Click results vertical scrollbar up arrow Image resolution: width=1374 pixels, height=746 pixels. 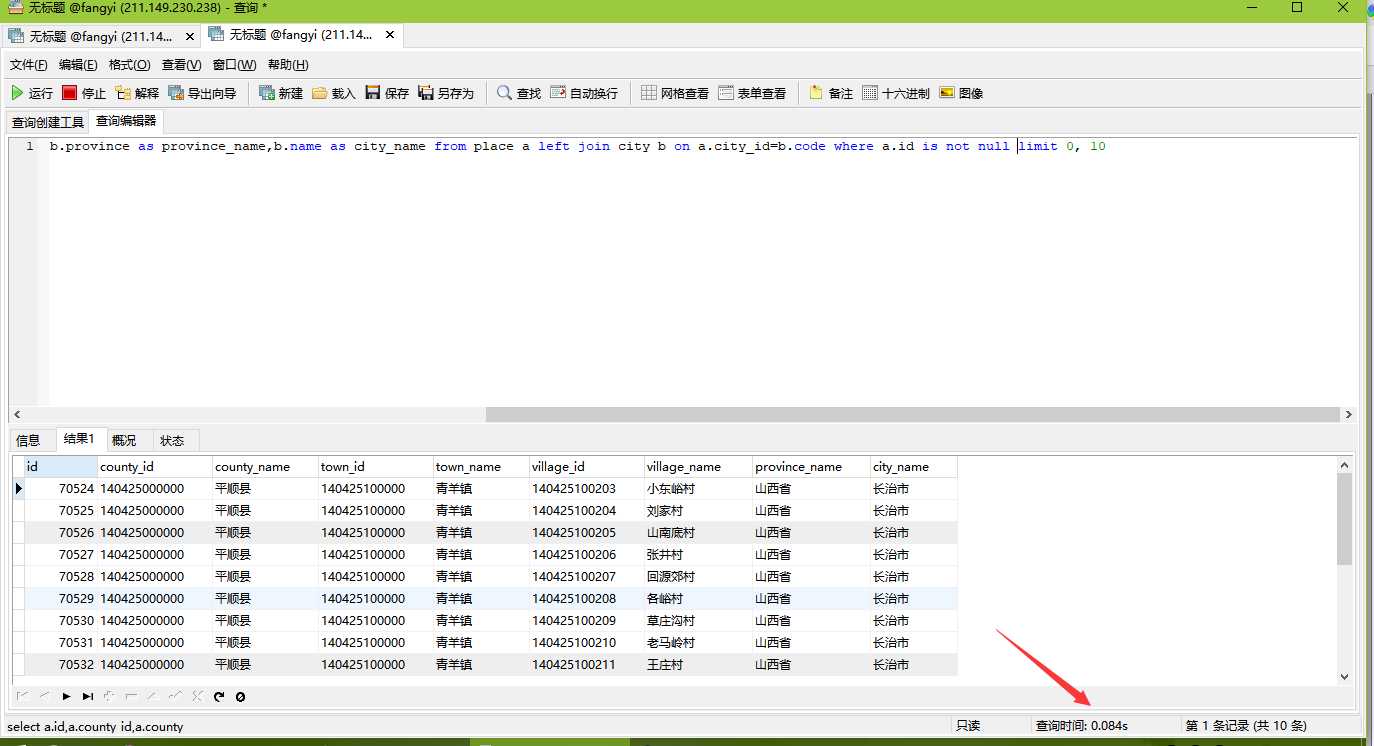[x=1345, y=465]
